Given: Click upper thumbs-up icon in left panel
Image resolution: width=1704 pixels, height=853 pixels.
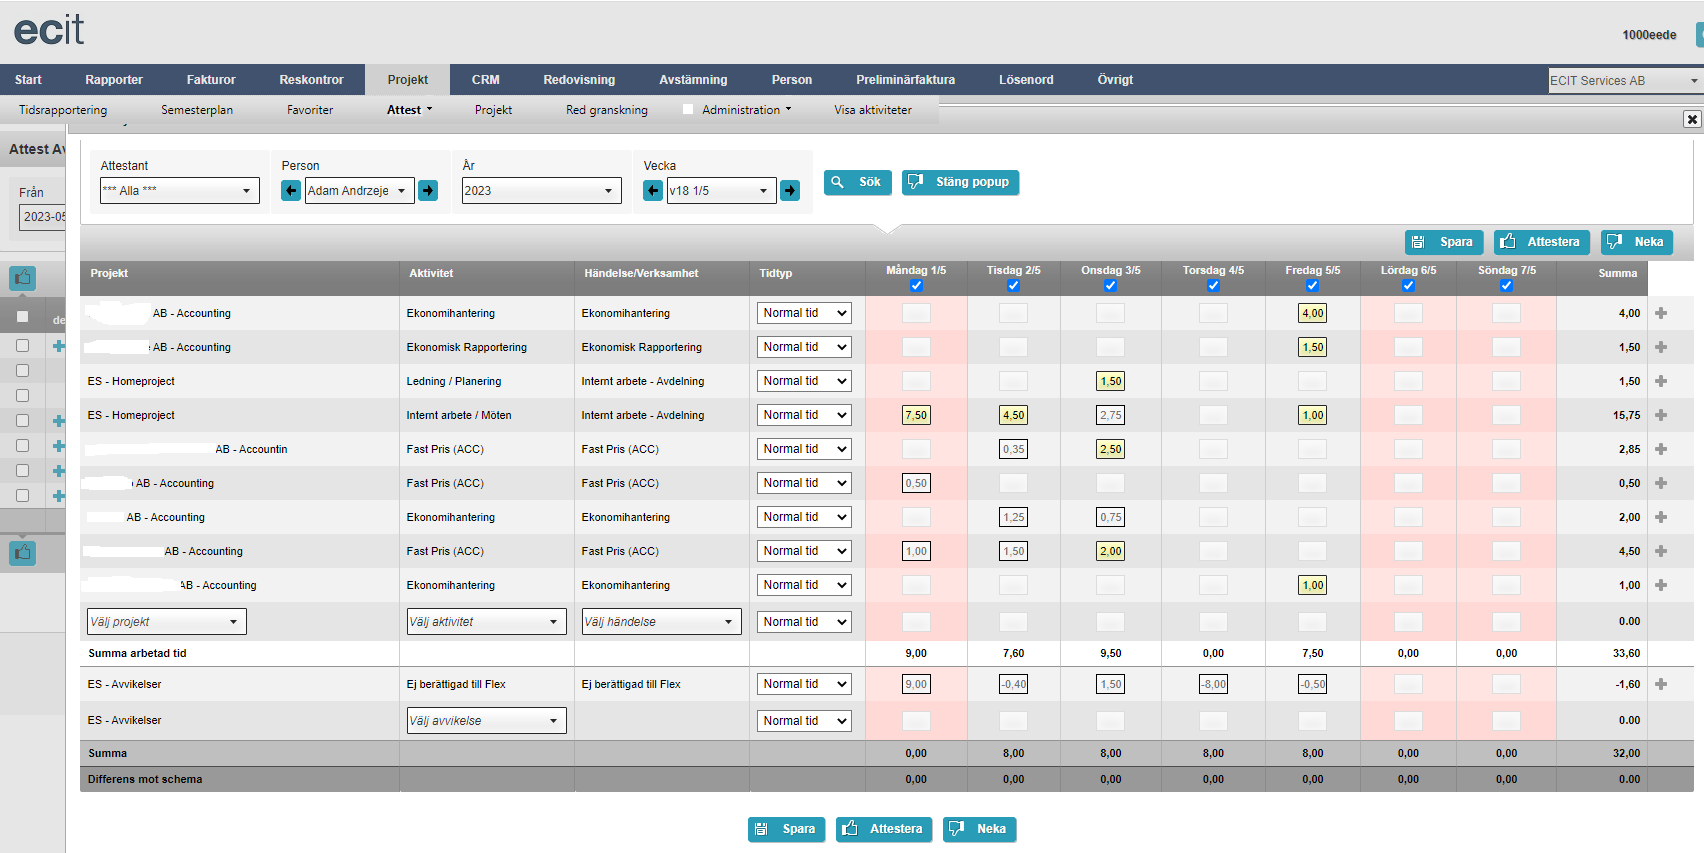Looking at the screenshot, I should tap(22, 278).
